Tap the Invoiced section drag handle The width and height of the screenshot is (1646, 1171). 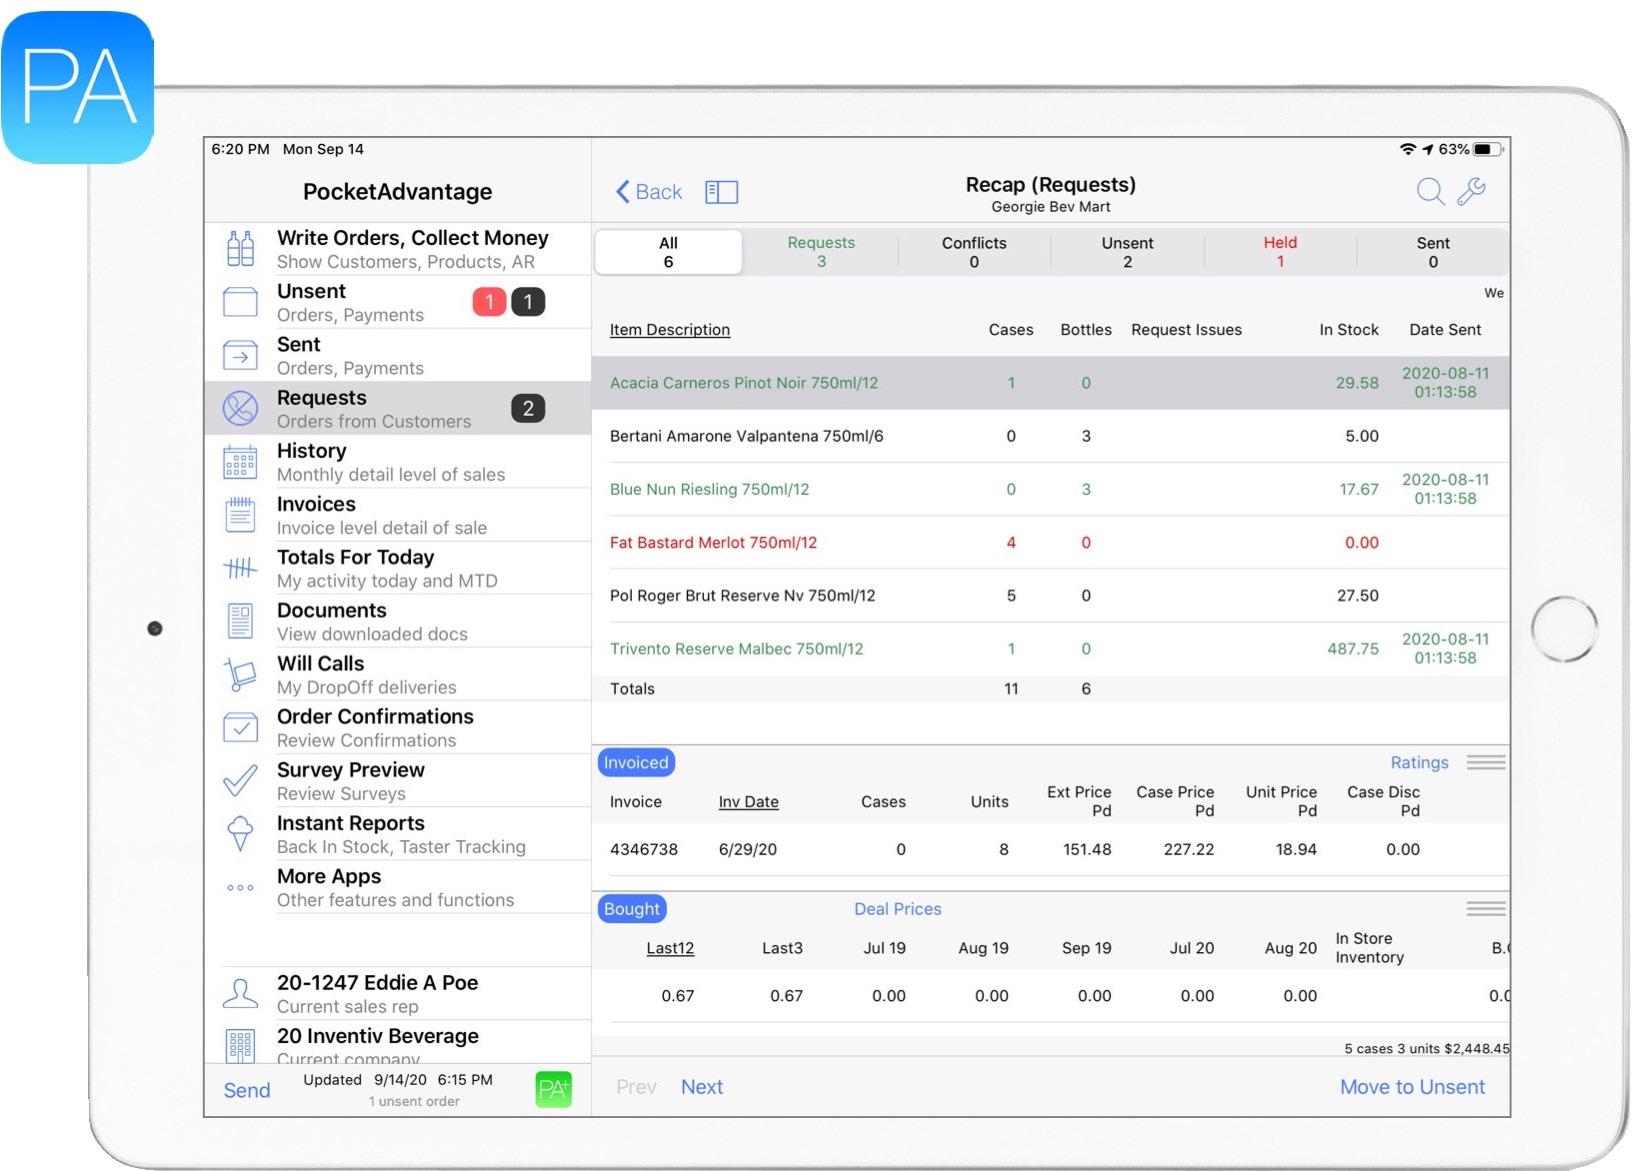pyautogui.click(x=1486, y=762)
